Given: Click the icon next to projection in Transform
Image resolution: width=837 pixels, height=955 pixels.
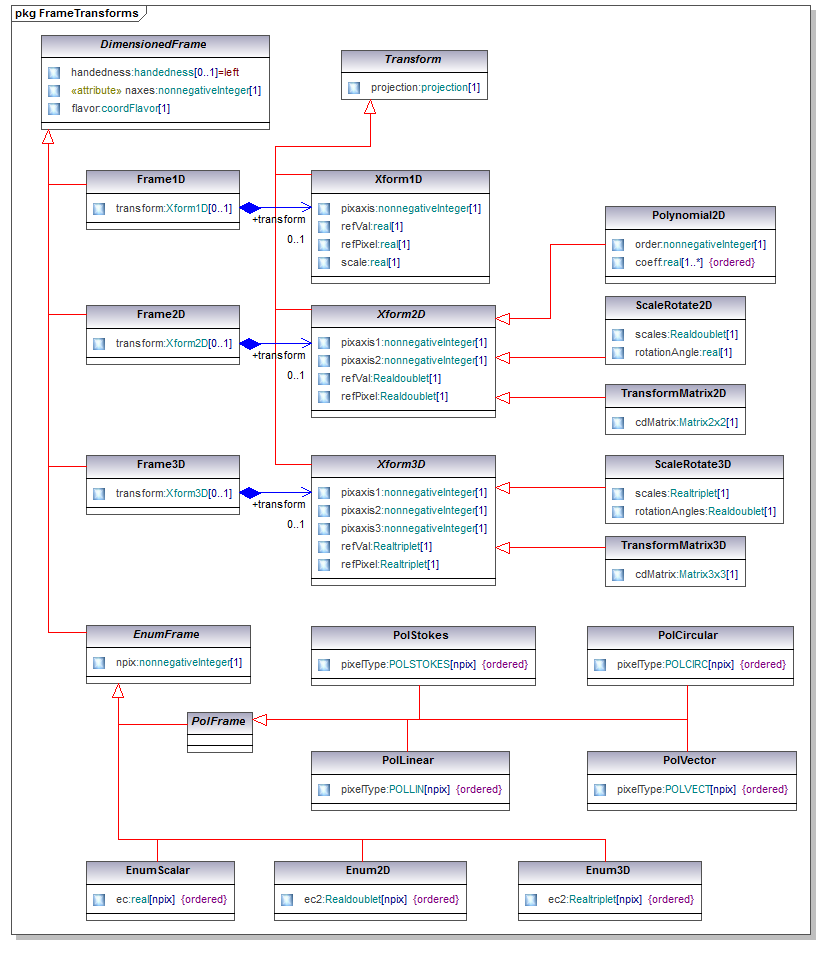Looking at the screenshot, I should click(x=354, y=88).
